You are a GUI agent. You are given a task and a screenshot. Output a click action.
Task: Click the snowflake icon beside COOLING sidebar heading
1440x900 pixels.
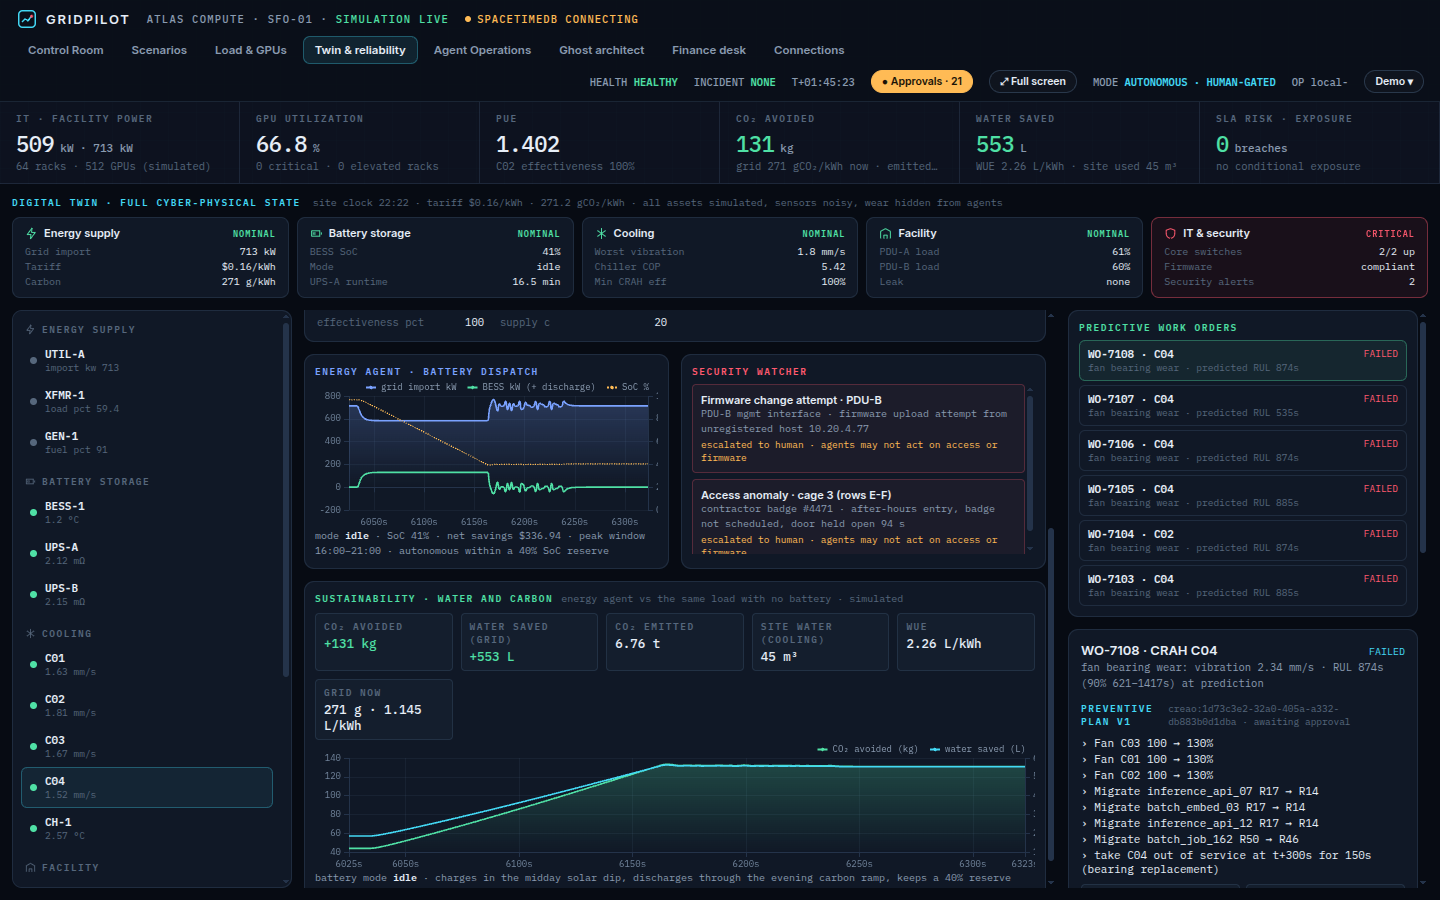pyautogui.click(x=30, y=634)
